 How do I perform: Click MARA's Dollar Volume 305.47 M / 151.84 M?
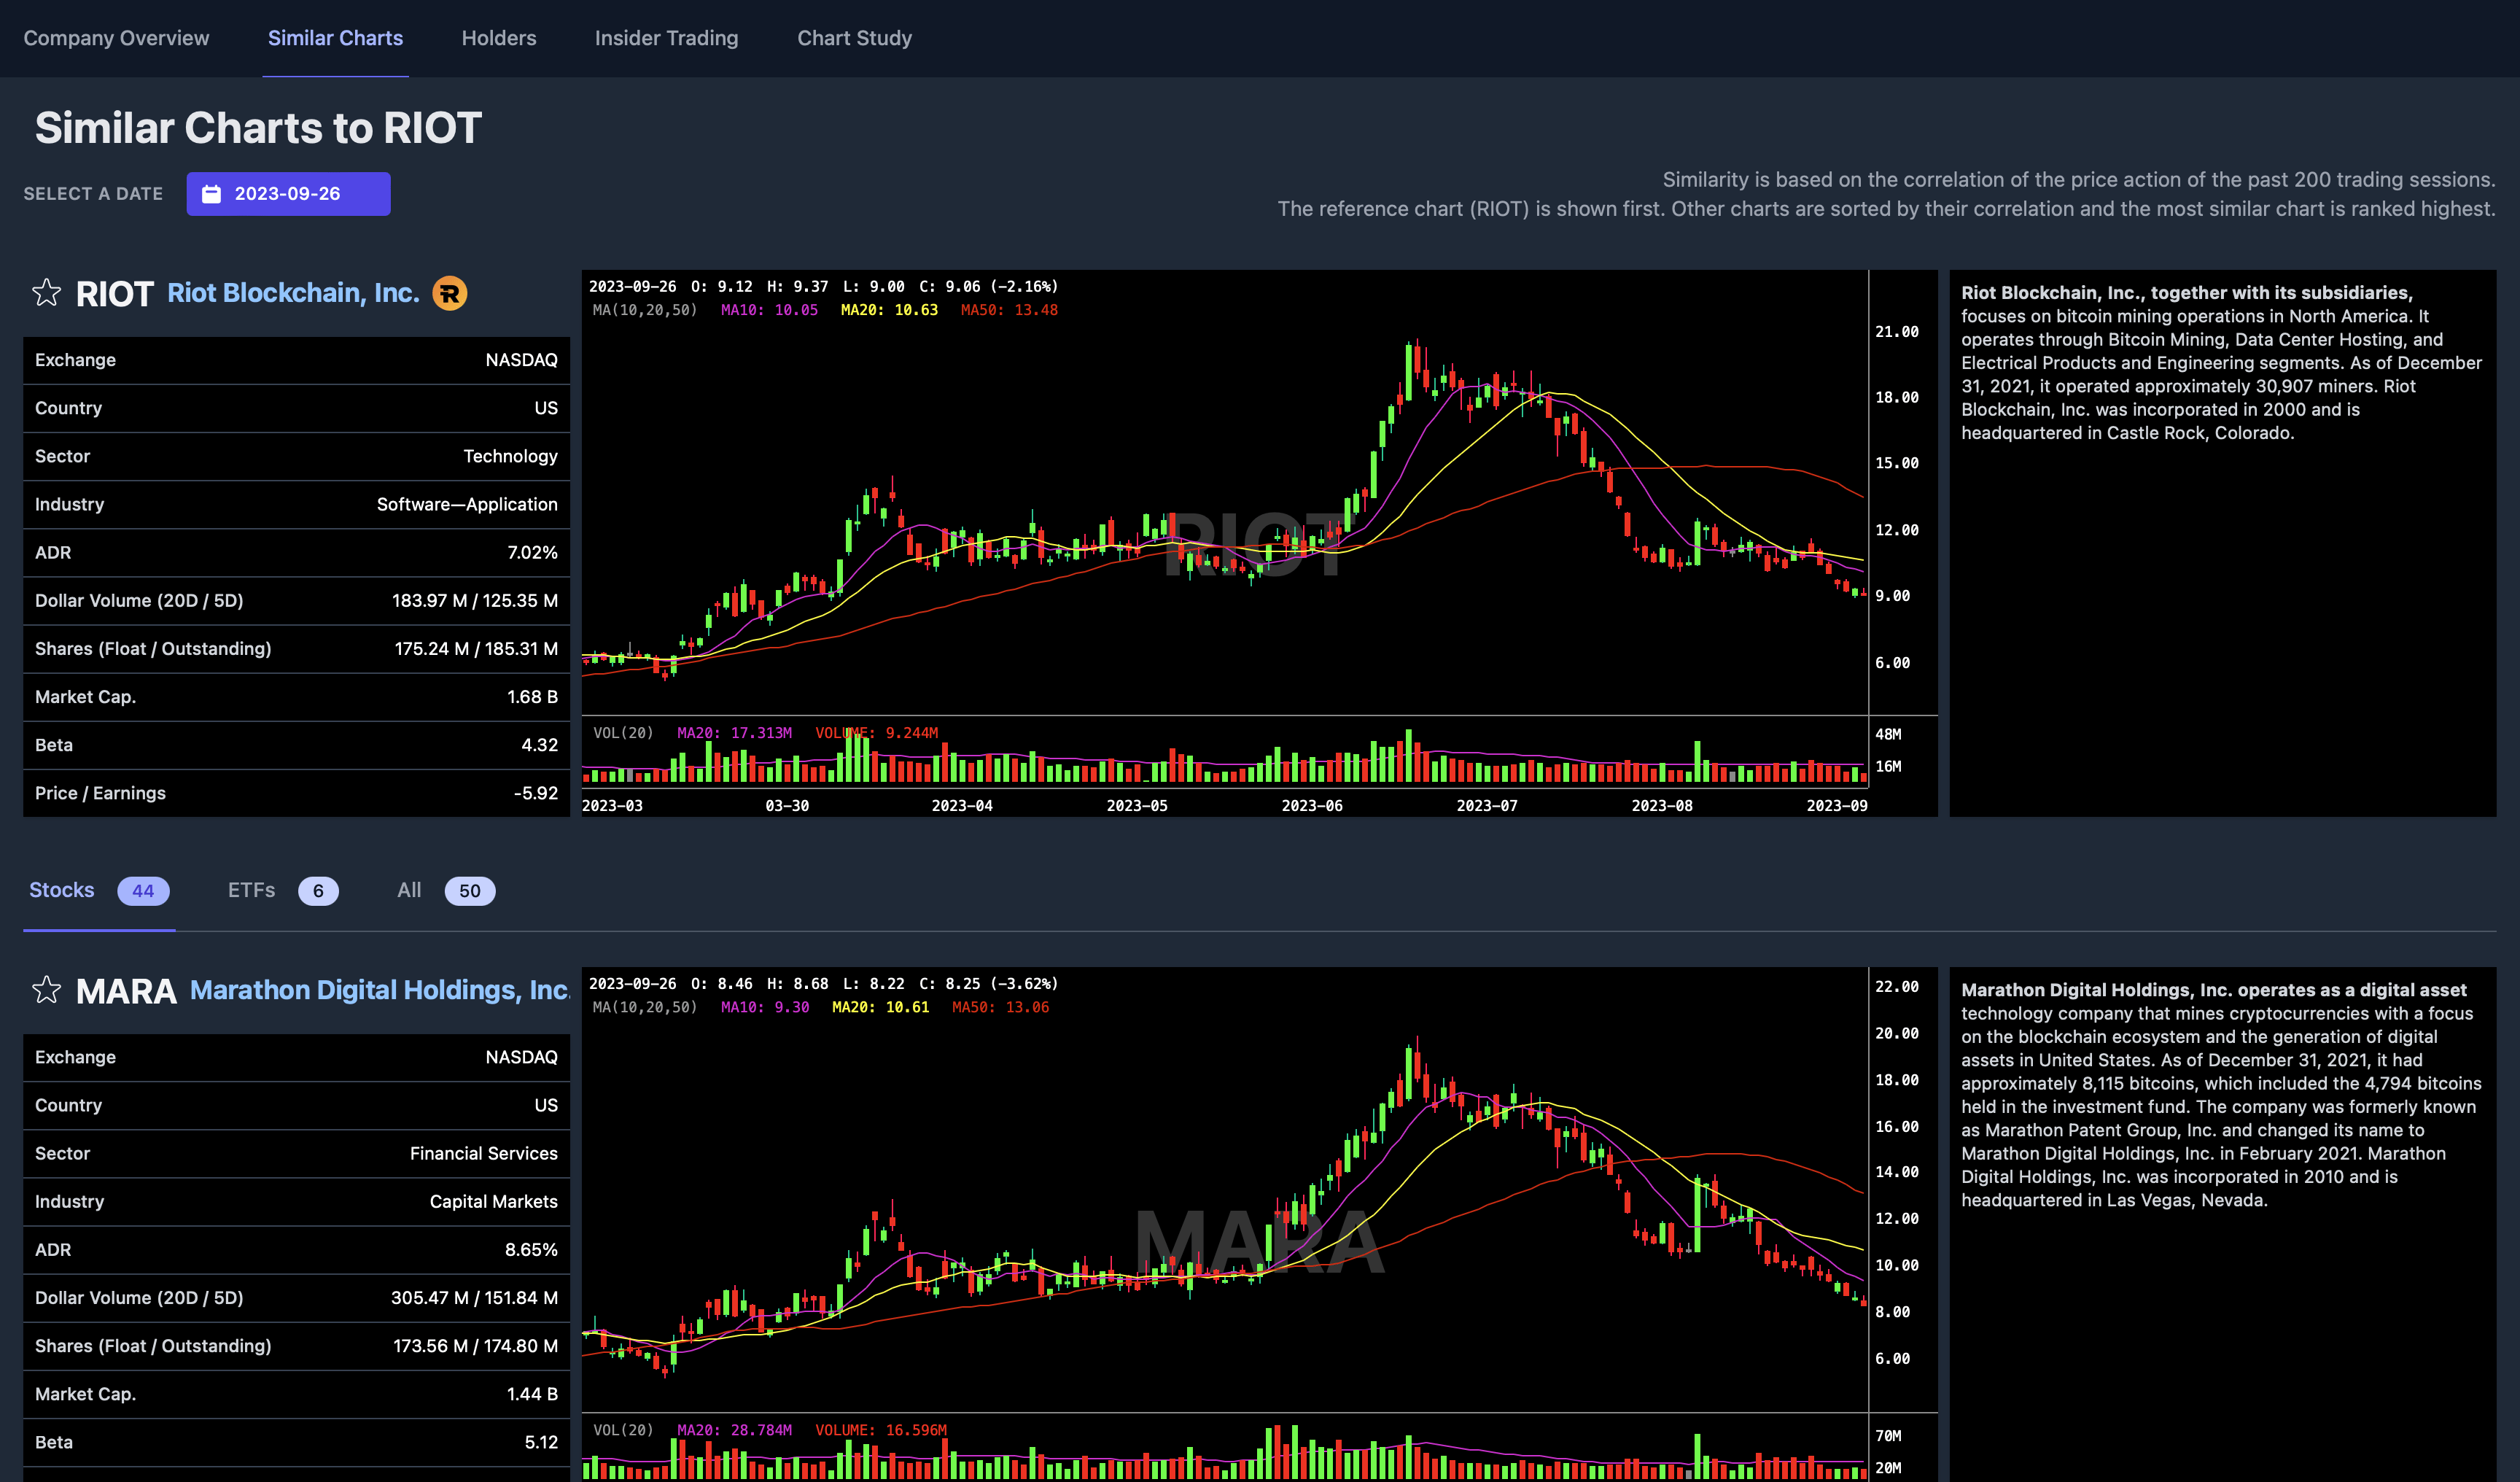[474, 1298]
